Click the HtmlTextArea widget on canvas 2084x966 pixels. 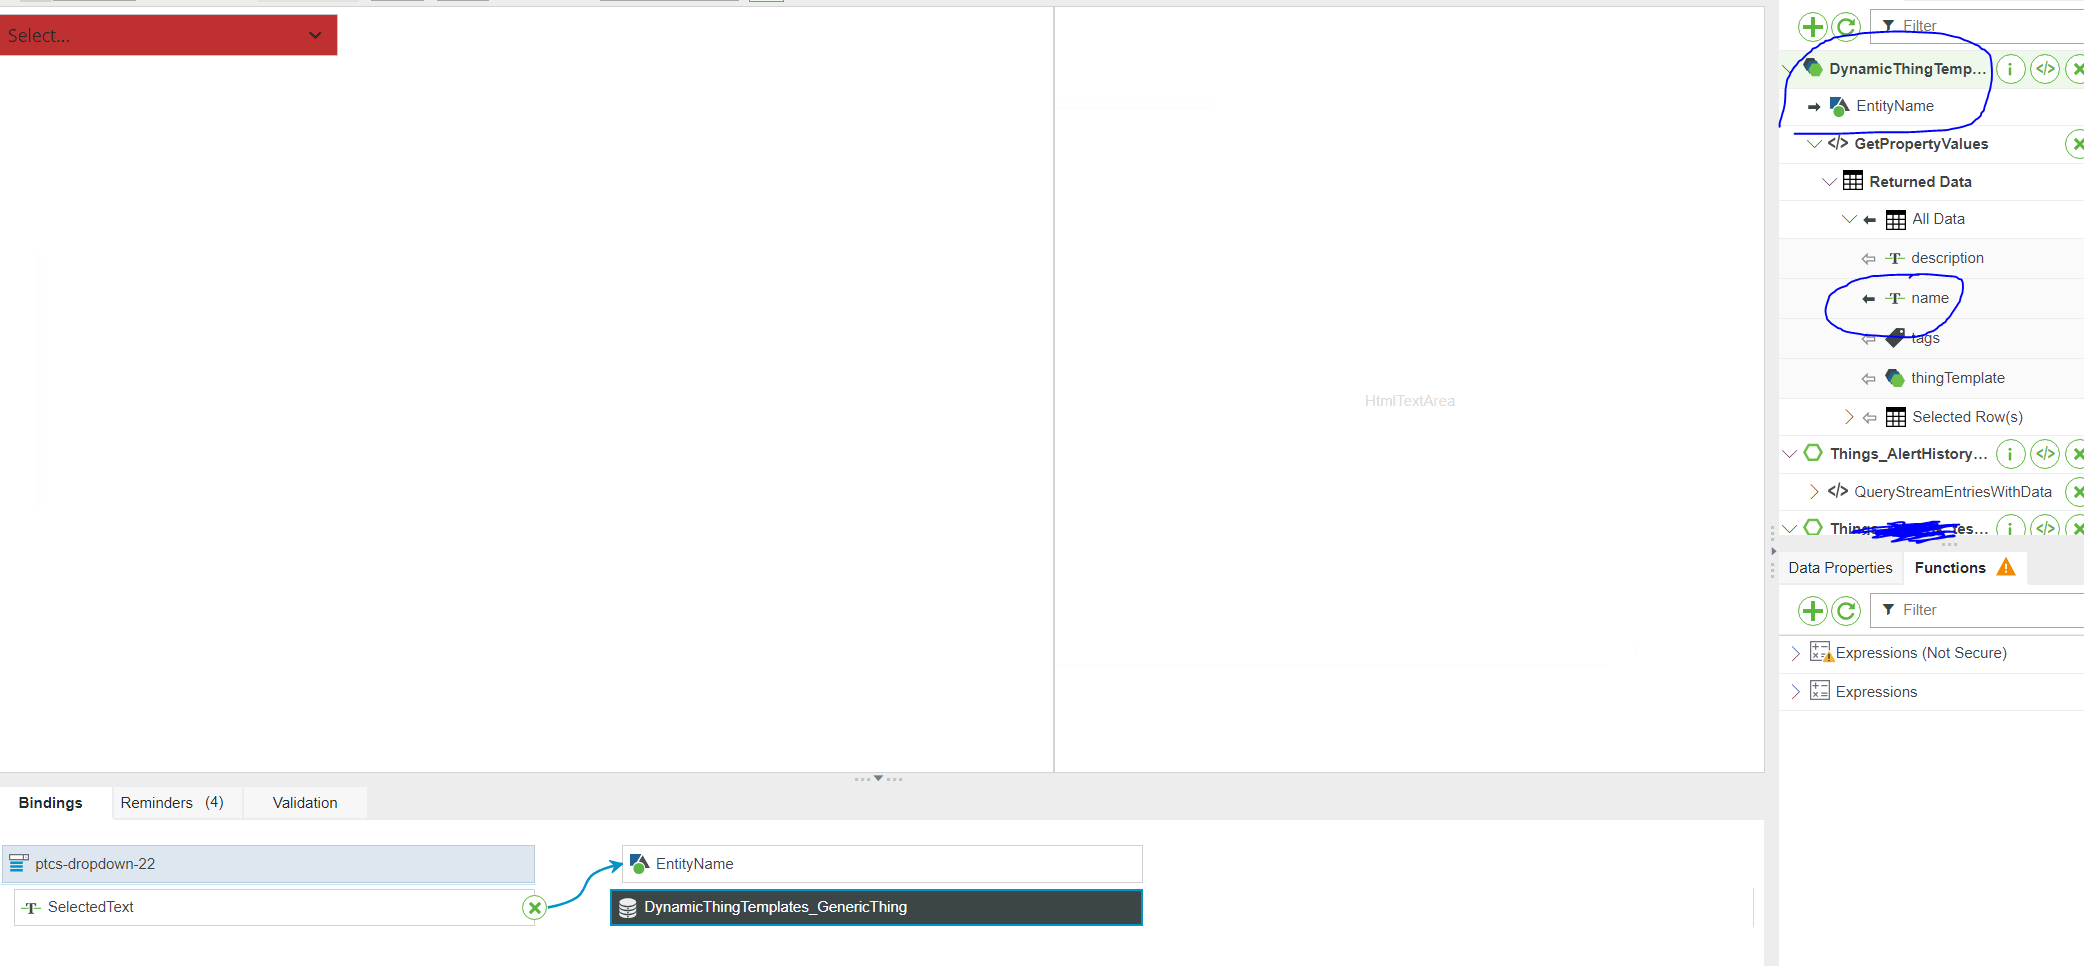pyautogui.click(x=1410, y=400)
